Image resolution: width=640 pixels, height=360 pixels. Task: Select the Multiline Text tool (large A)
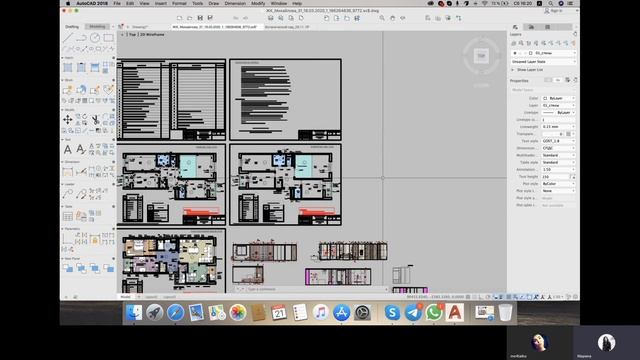tap(68, 149)
